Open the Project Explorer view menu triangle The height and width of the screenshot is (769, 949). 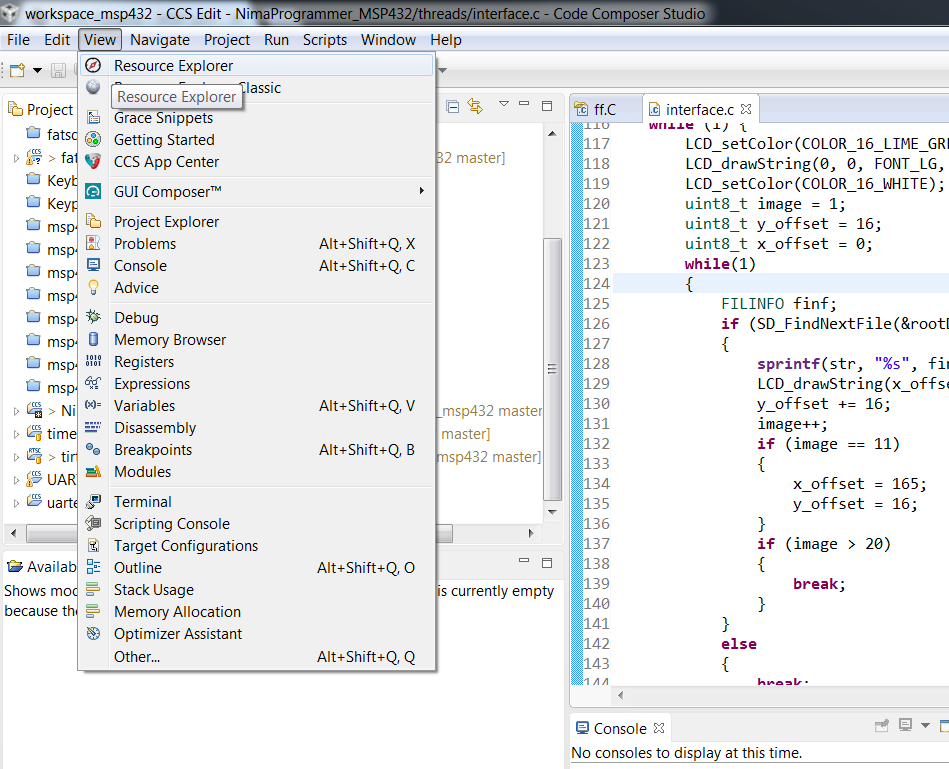click(504, 104)
